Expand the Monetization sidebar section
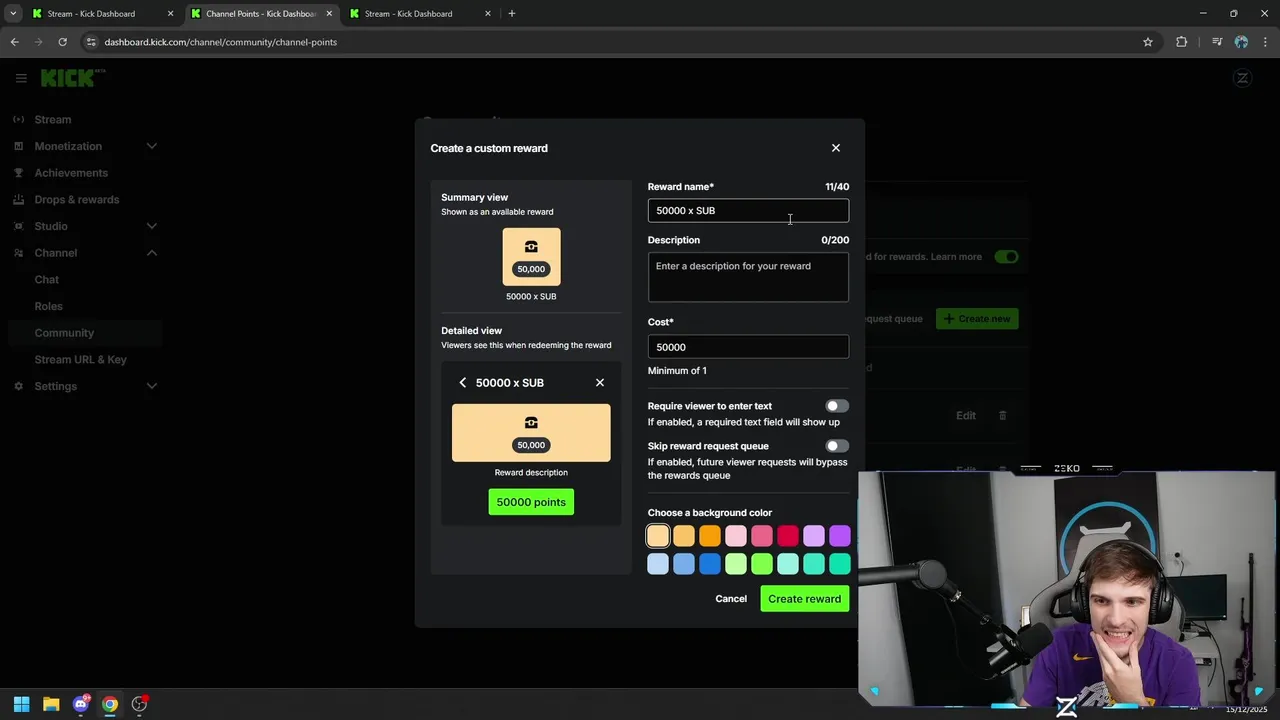 pyautogui.click(x=152, y=146)
